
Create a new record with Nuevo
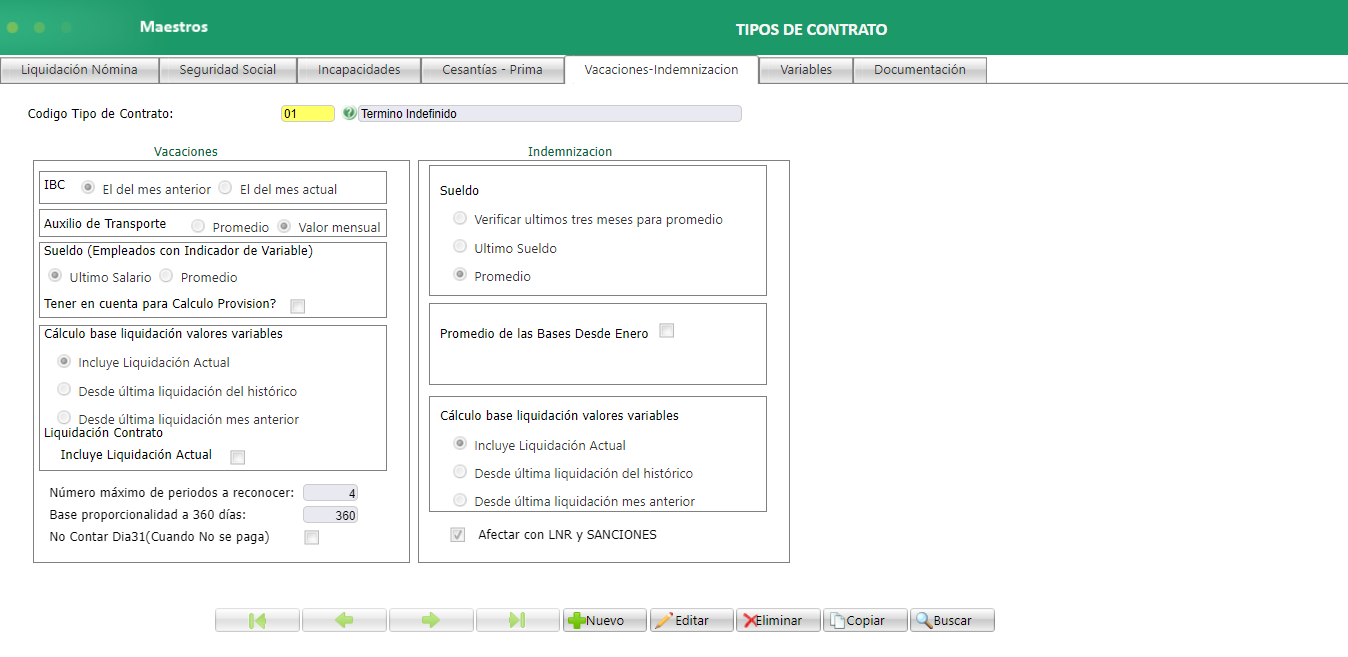[605, 621]
